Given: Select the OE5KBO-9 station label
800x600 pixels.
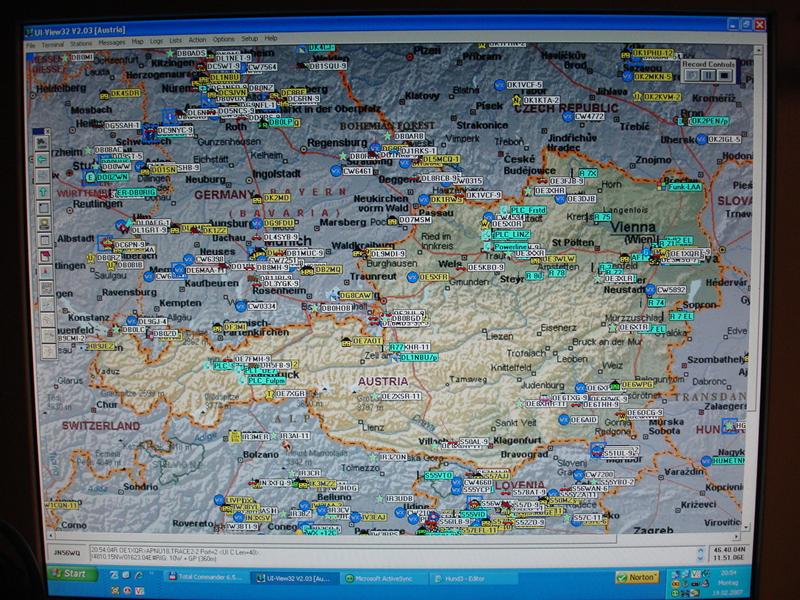Looking at the screenshot, I should [486, 267].
